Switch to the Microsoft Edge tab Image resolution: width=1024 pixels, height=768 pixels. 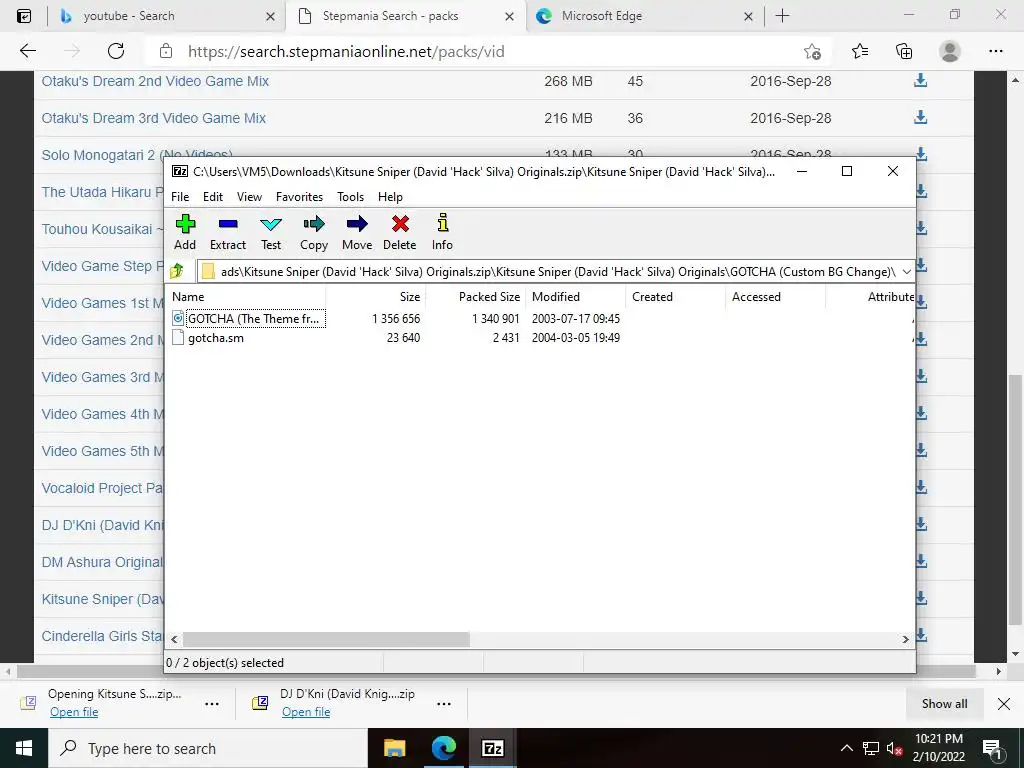pyautogui.click(x=645, y=16)
